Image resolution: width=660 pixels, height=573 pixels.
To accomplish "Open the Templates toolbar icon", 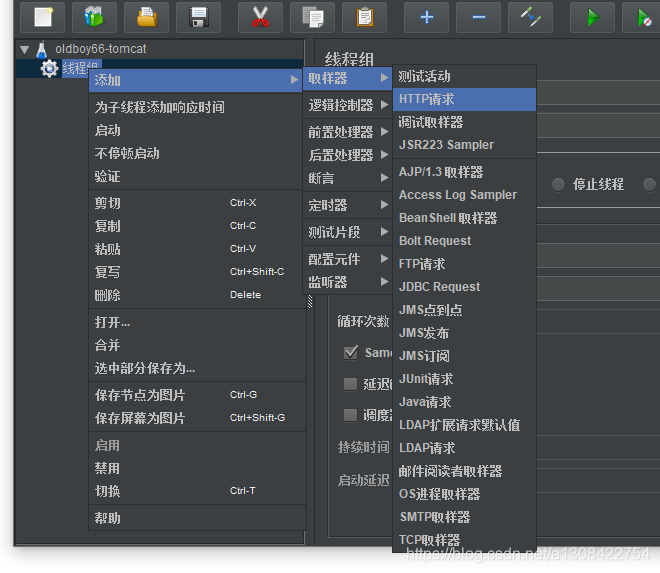I will [94, 17].
